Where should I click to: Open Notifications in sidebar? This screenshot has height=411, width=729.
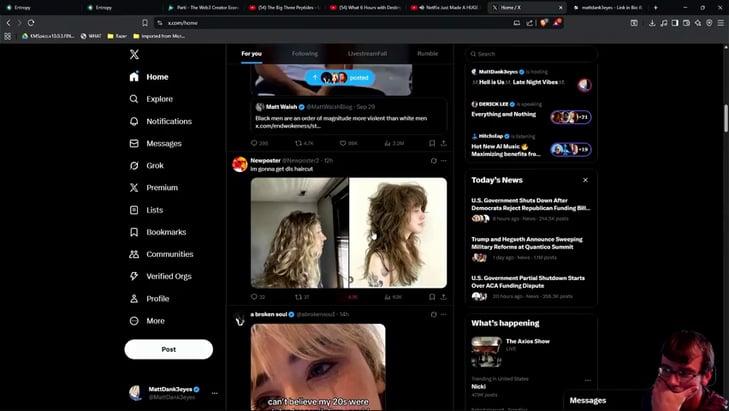click(x=160, y=121)
